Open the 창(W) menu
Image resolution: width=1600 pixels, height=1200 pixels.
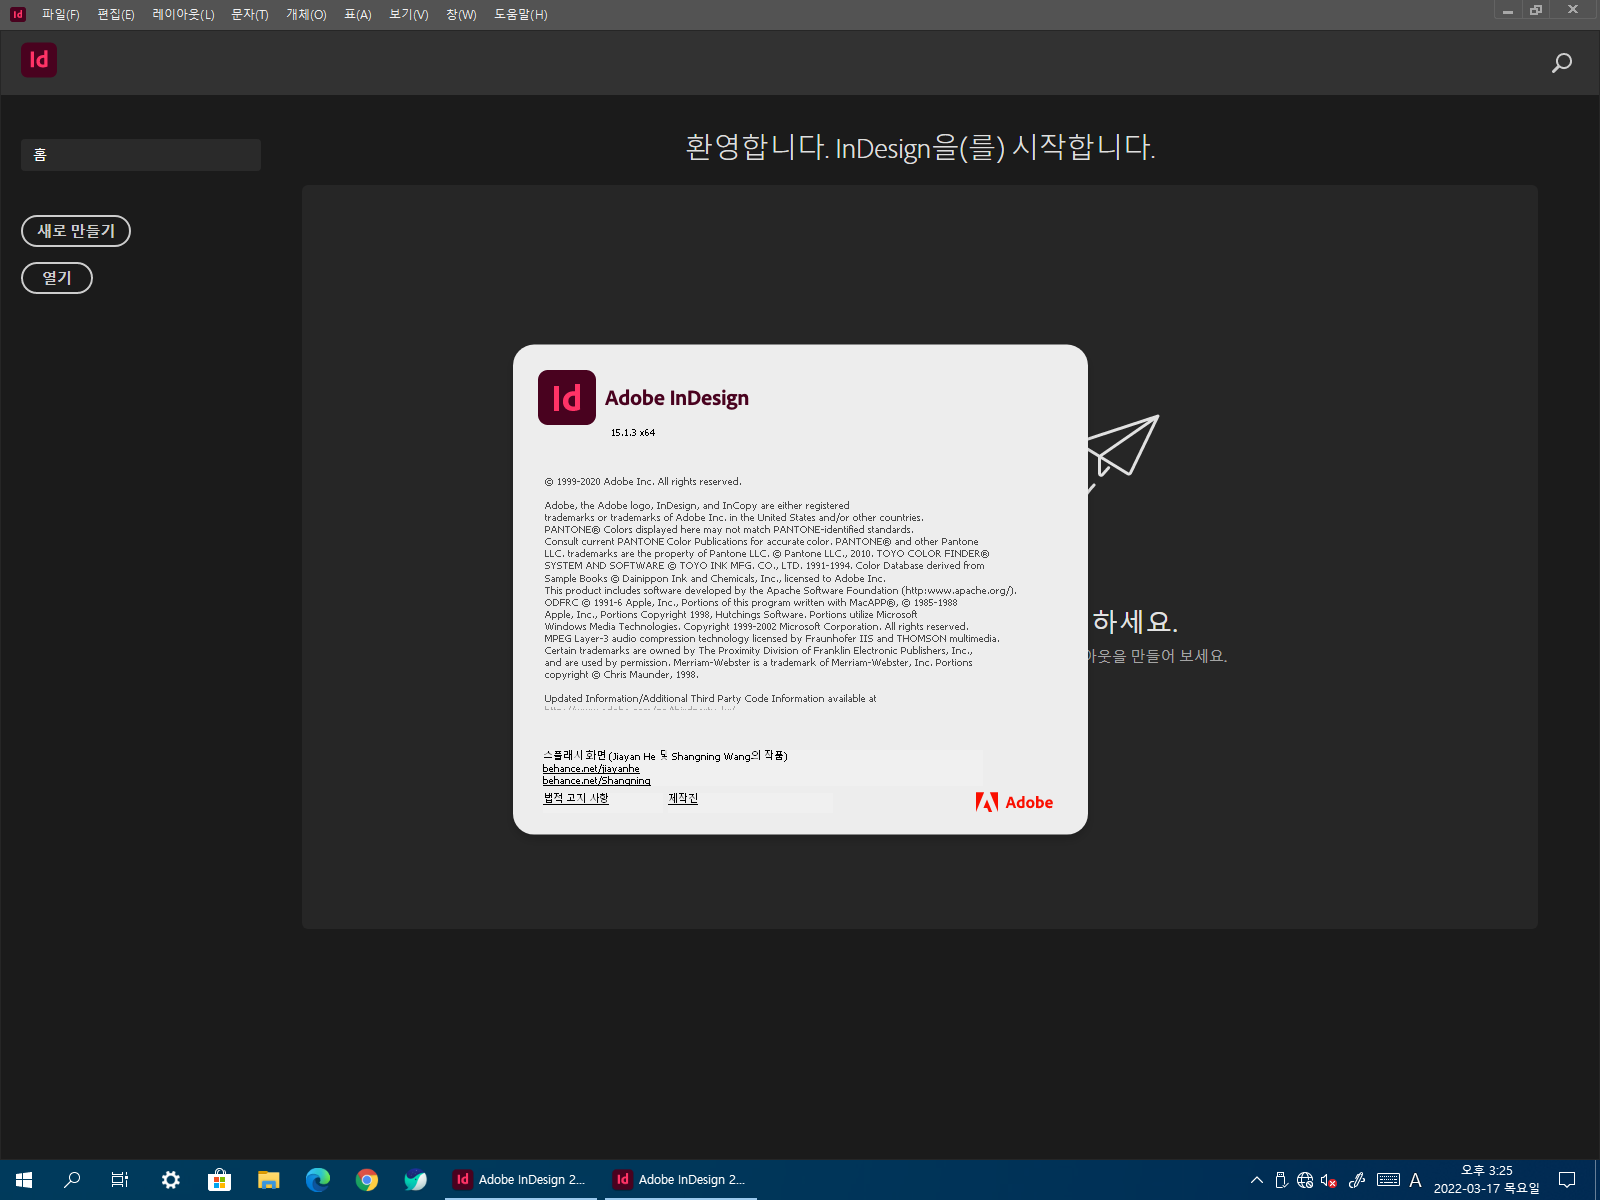coord(461,14)
